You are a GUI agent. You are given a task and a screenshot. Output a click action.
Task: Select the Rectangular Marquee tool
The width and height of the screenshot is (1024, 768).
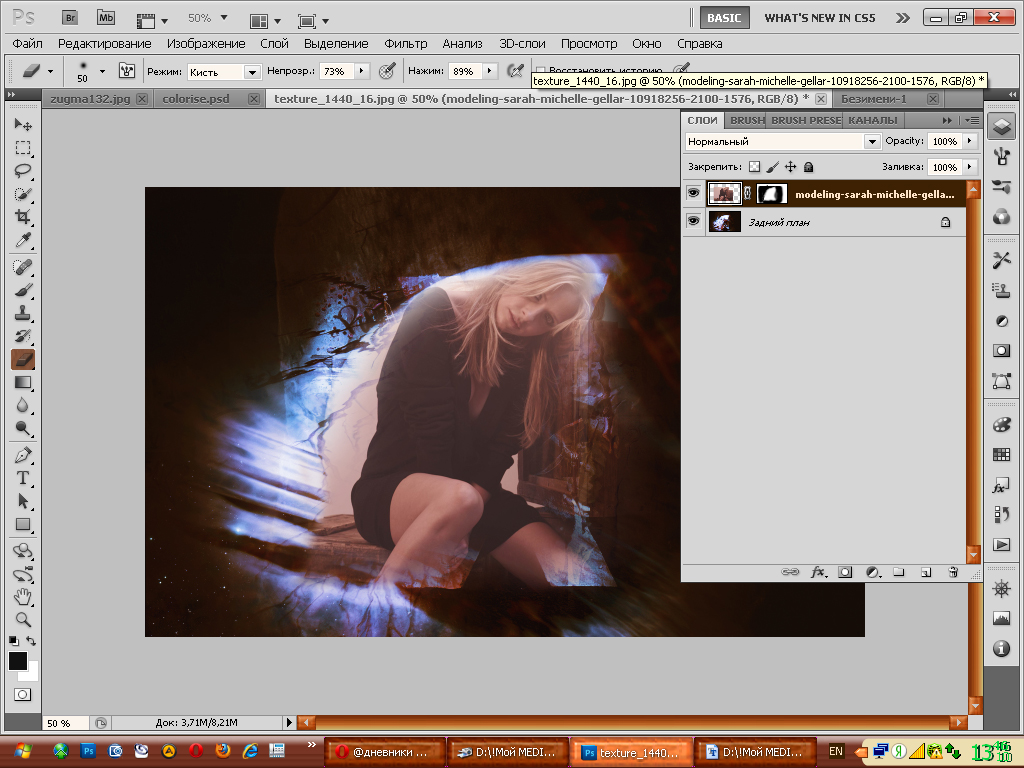23,148
